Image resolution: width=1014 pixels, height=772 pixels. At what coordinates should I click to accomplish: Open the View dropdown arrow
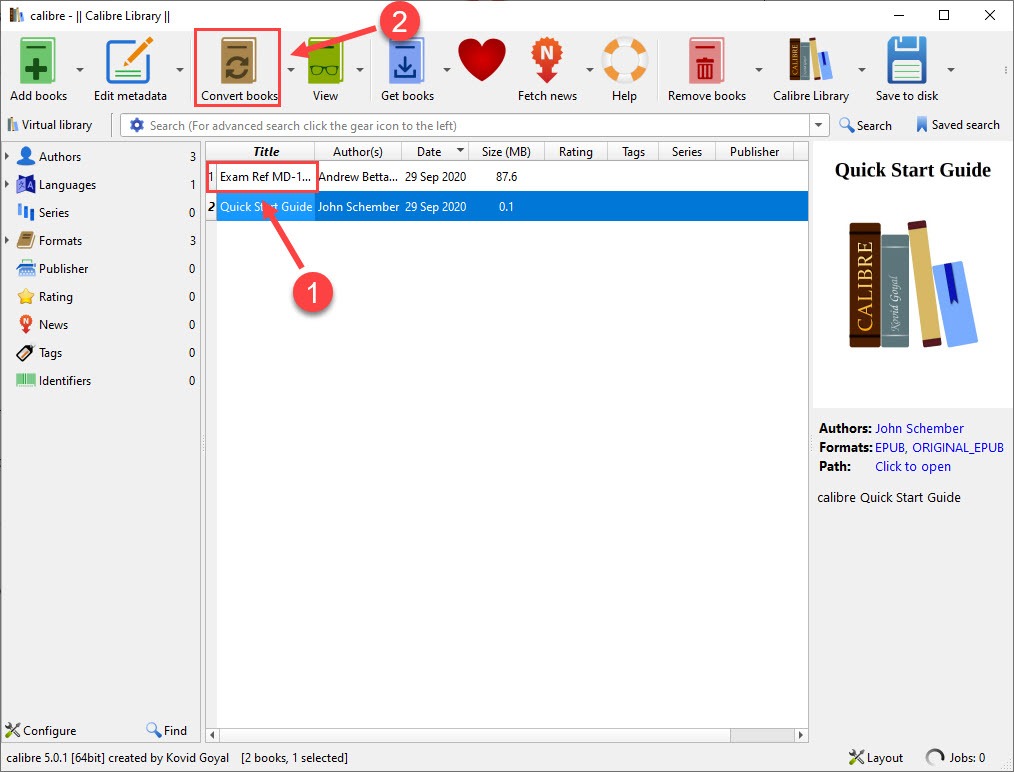360,69
